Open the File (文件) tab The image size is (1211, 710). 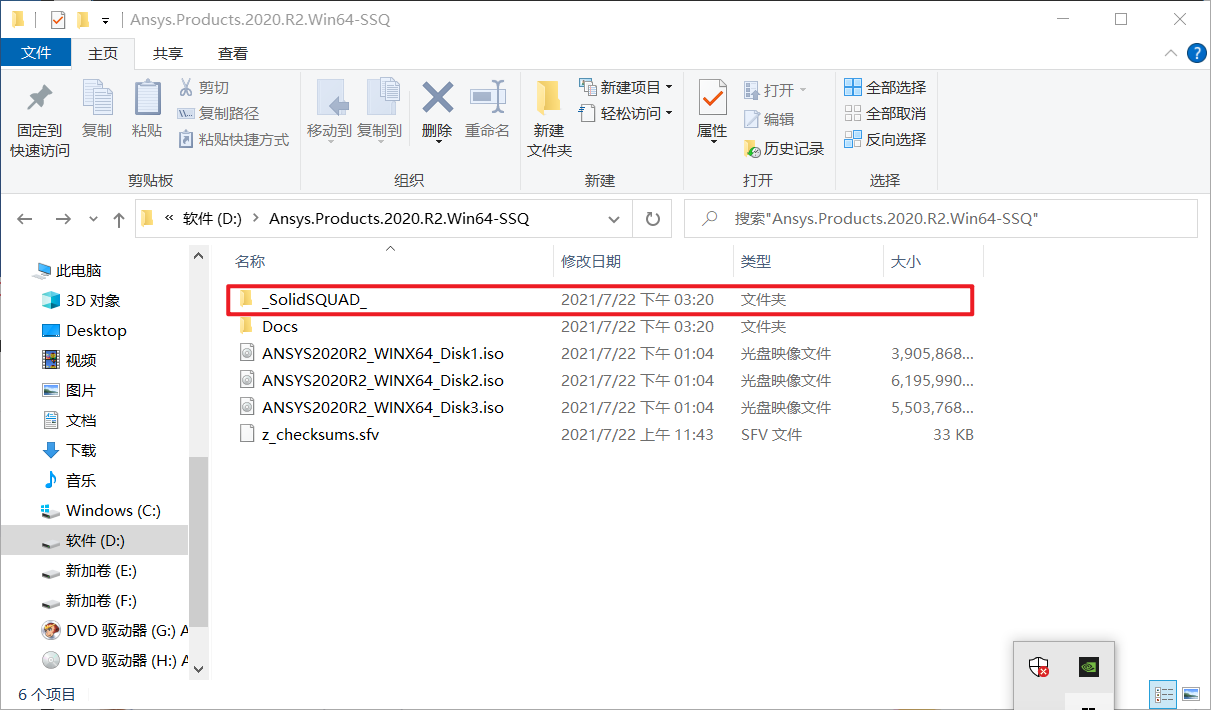36,53
